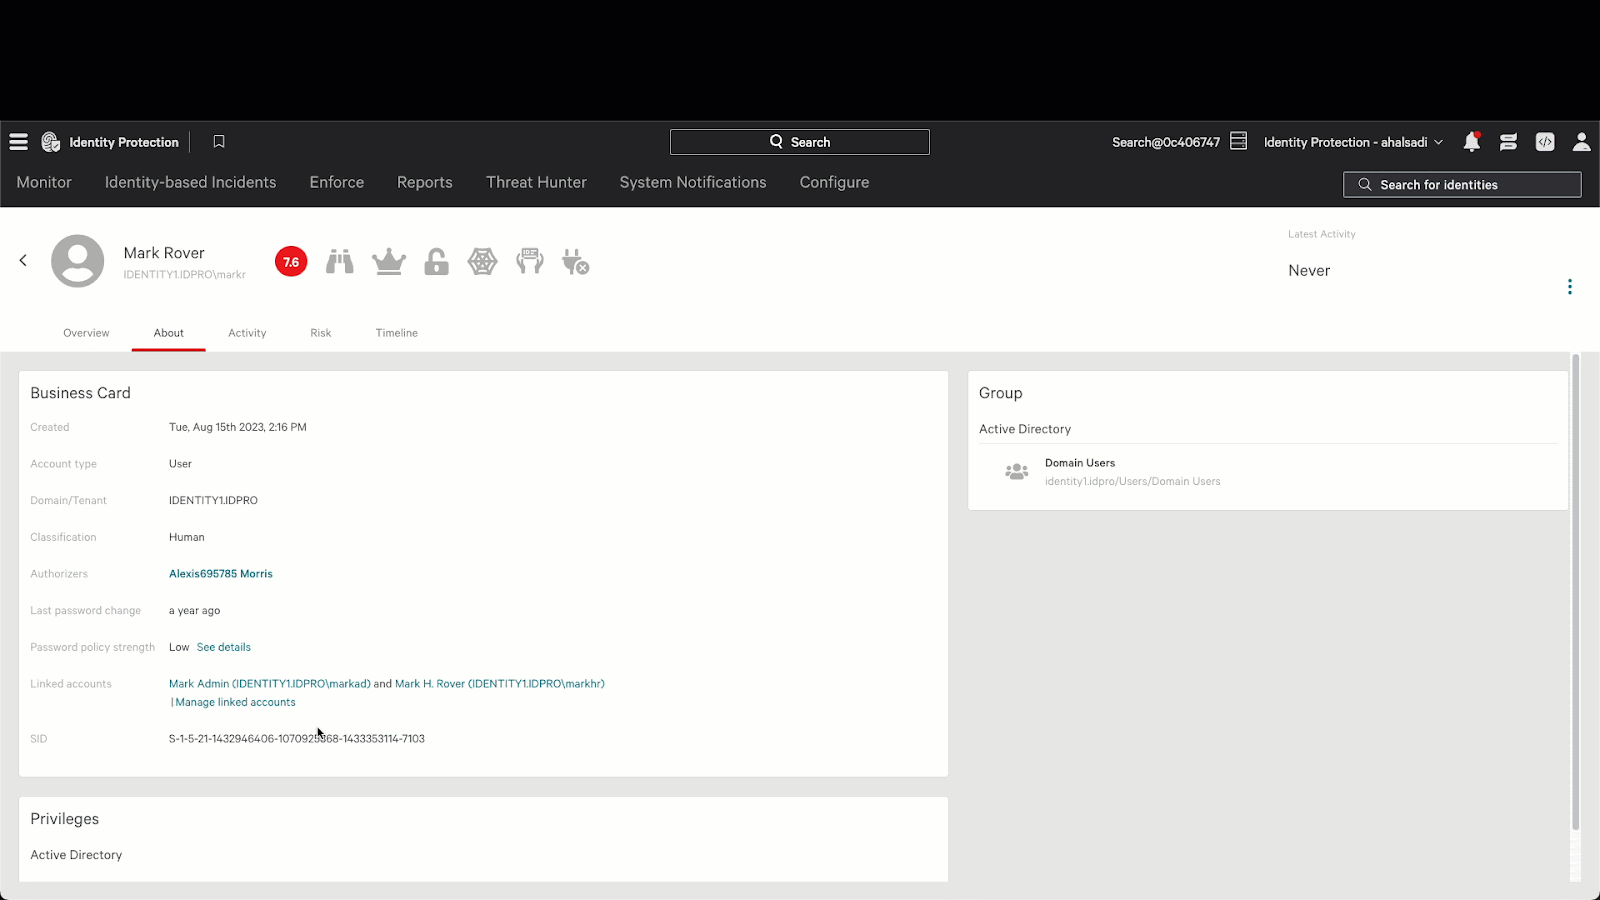Open the user profile icon
The image size is (1600, 900).
click(x=1581, y=142)
